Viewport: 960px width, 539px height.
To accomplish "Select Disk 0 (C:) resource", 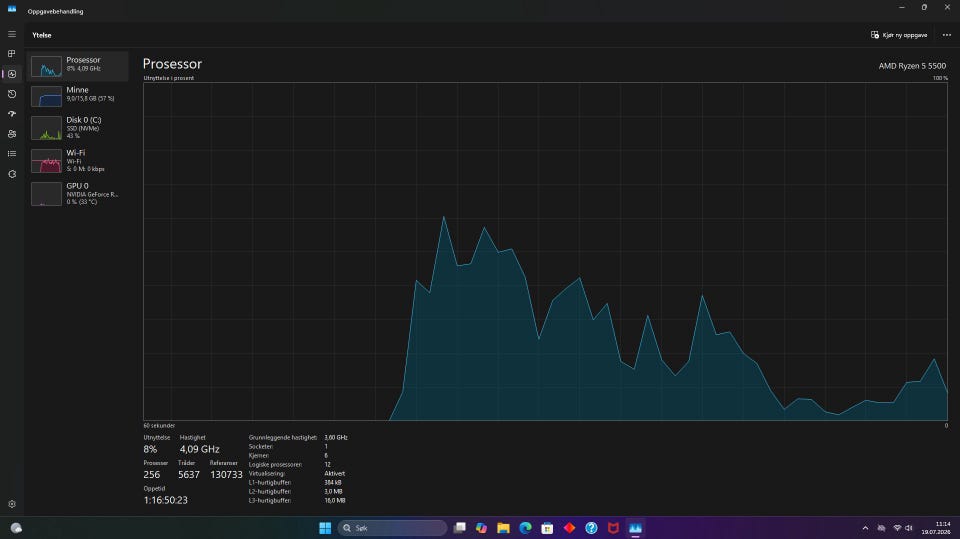I will [78, 128].
